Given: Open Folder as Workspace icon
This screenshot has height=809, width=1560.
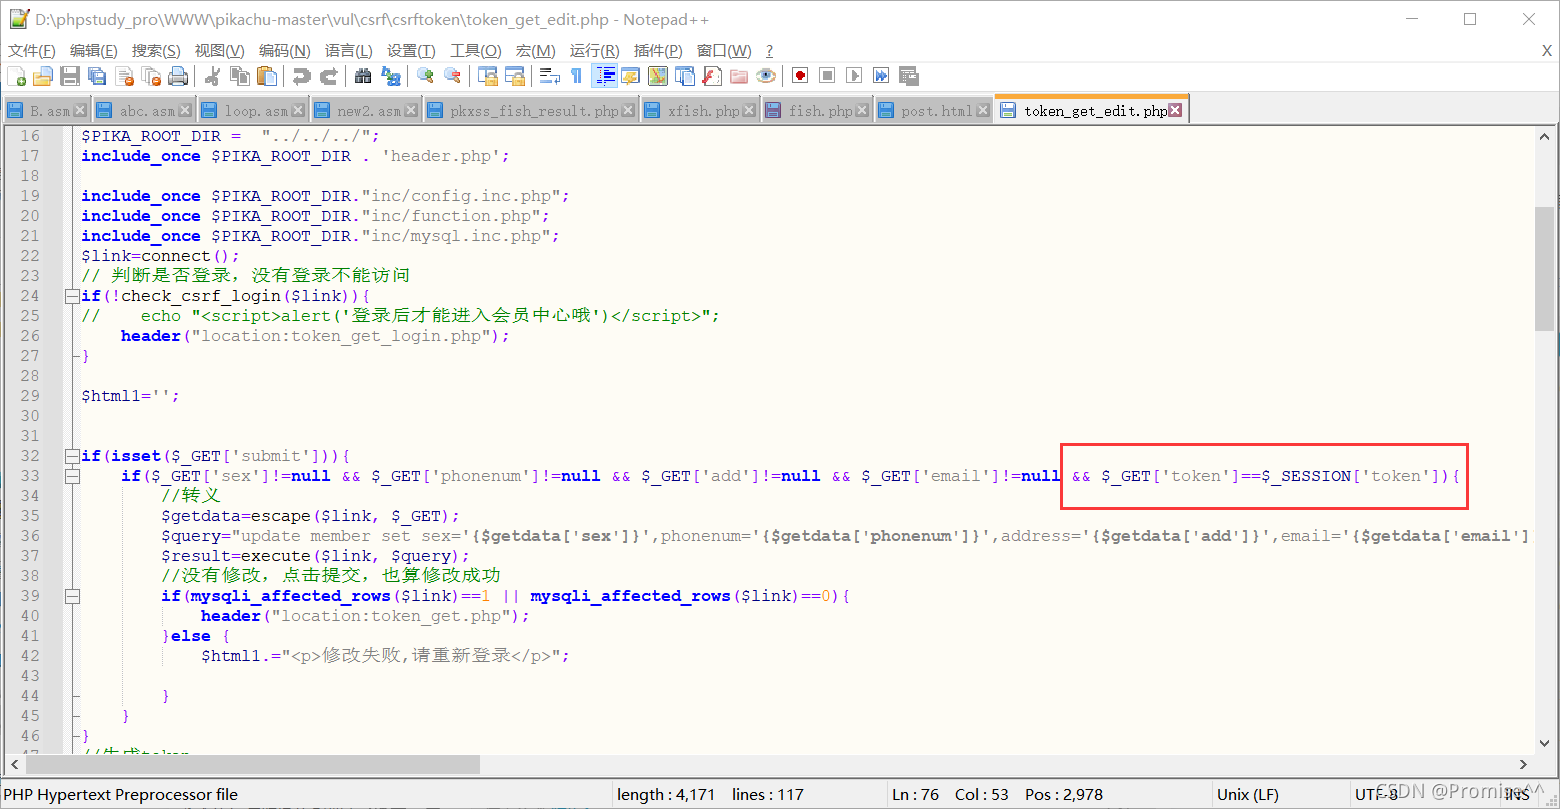Looking at the screenshot, I should point(739,76).
